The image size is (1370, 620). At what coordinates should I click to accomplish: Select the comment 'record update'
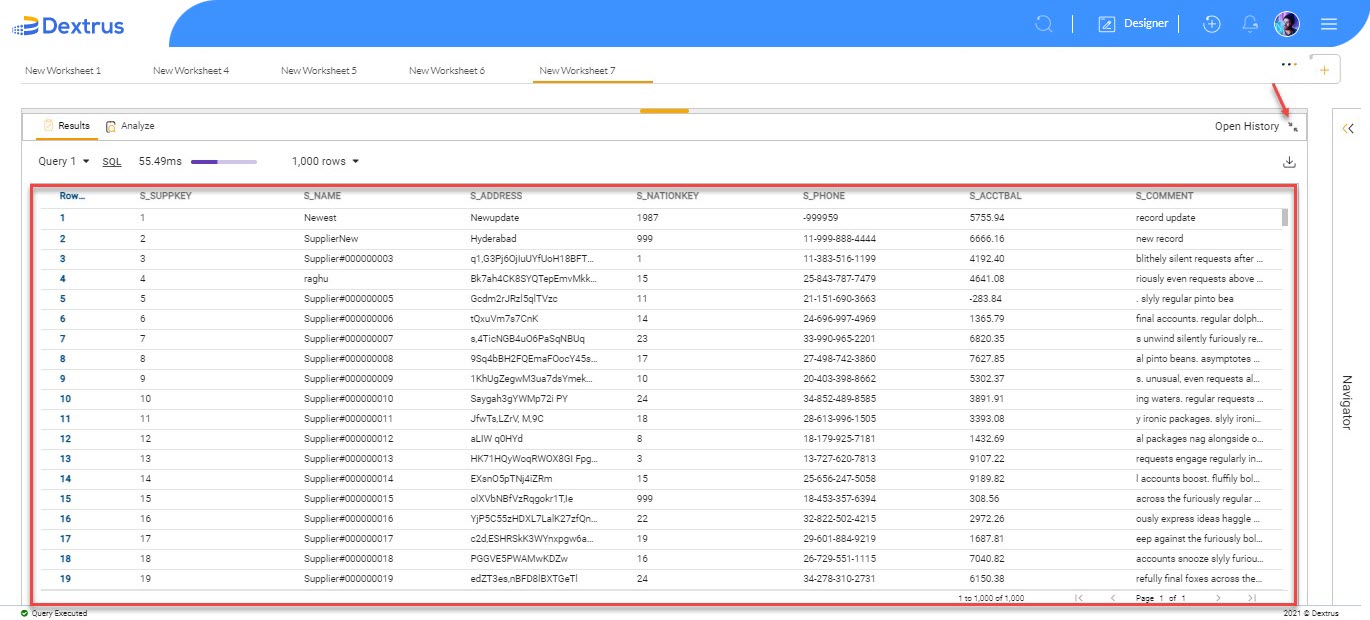[1166, 217]
